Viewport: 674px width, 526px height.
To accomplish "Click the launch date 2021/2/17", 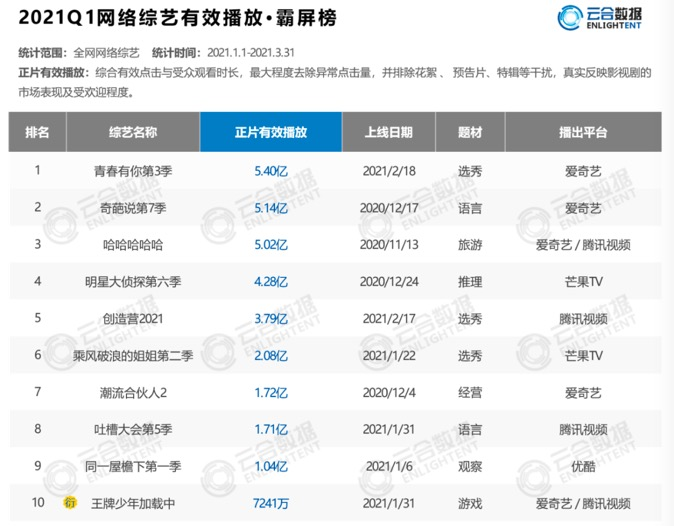I will tap(389, 319).
